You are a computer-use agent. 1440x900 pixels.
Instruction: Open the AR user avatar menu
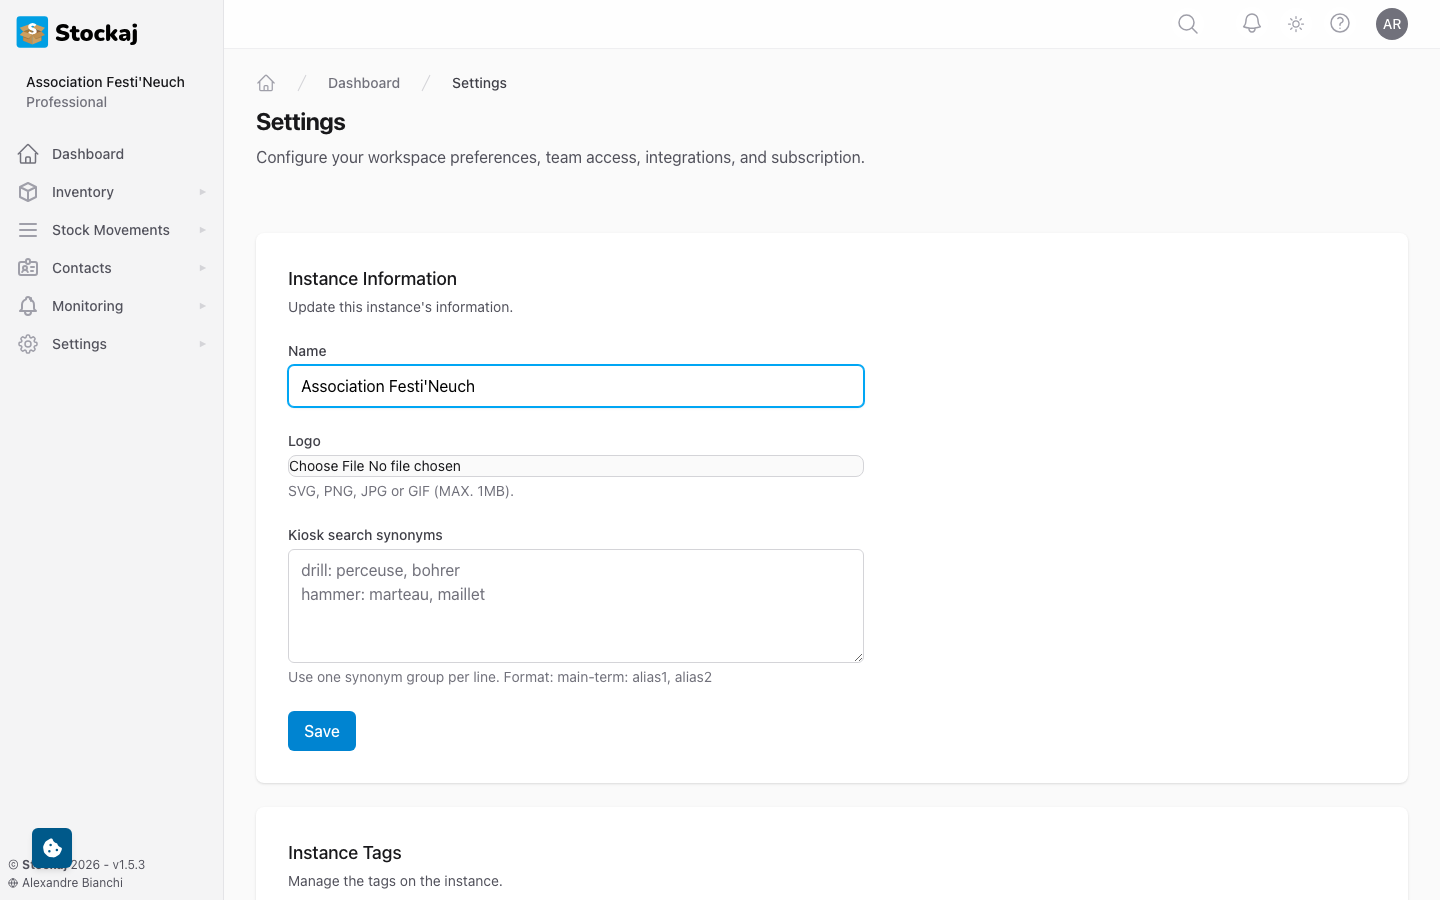pos(1392,24)
